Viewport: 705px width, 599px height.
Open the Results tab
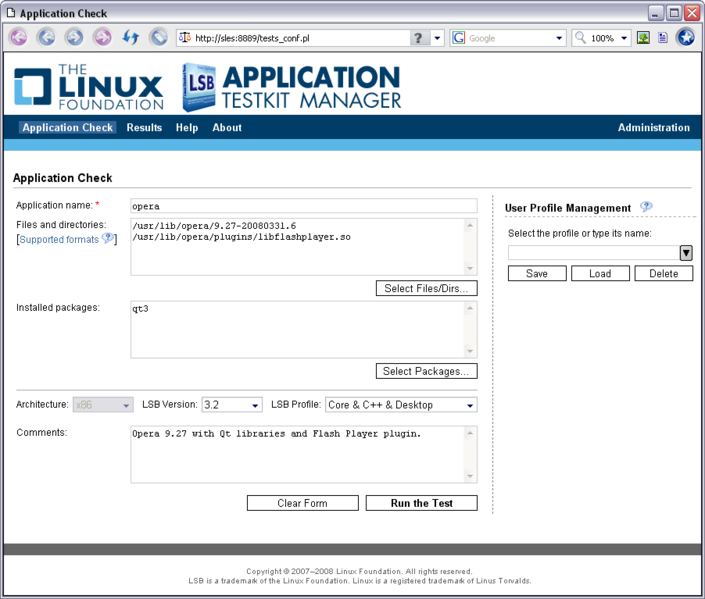(144, 128)
